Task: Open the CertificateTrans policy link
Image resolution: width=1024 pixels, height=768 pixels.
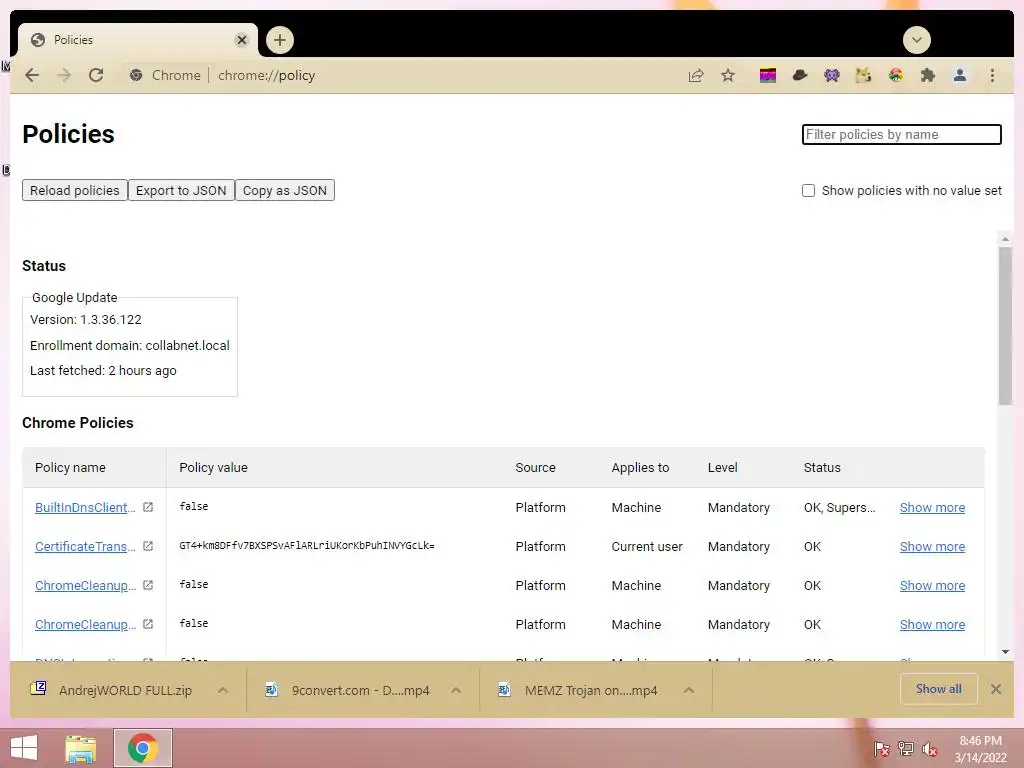Action: [x=85, y=547]
